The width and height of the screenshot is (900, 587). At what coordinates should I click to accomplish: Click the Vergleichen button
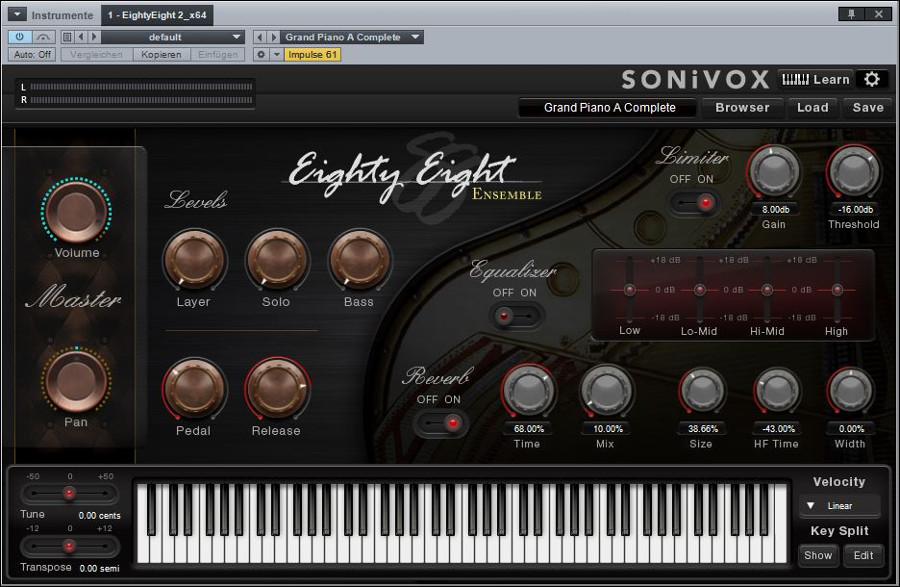click(96, 55)
